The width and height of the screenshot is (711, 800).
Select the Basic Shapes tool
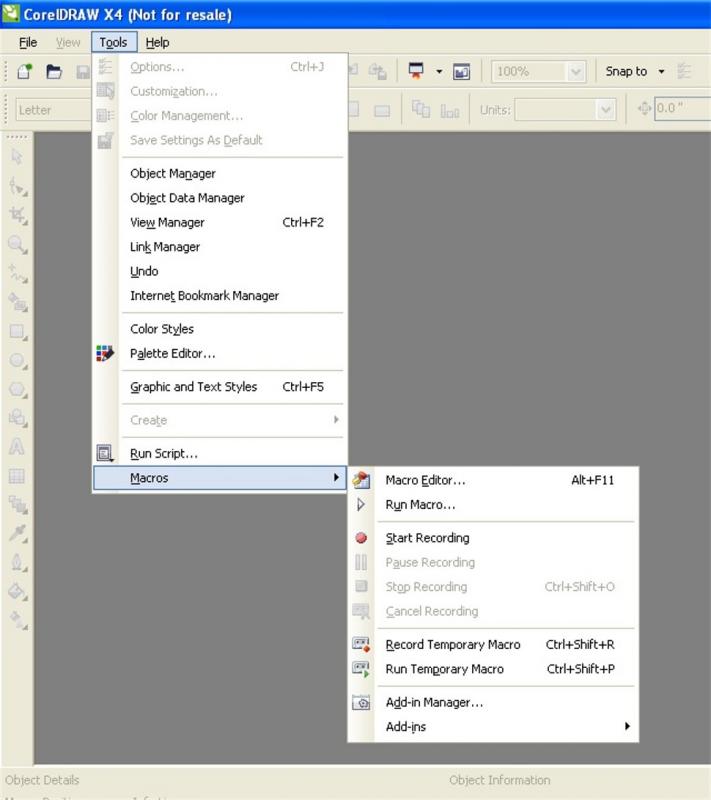point(17,418)
